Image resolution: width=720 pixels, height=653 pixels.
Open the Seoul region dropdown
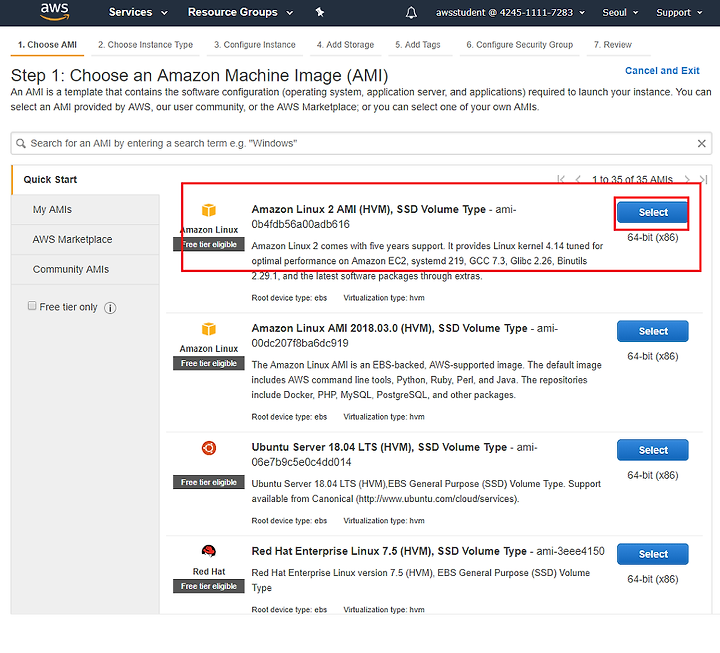620,13
